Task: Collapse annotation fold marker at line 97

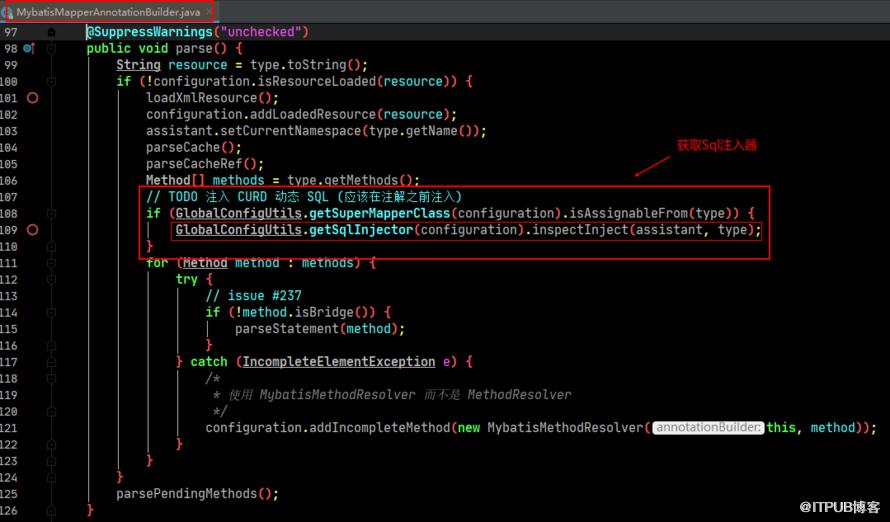Action: (x=52, y=32)
